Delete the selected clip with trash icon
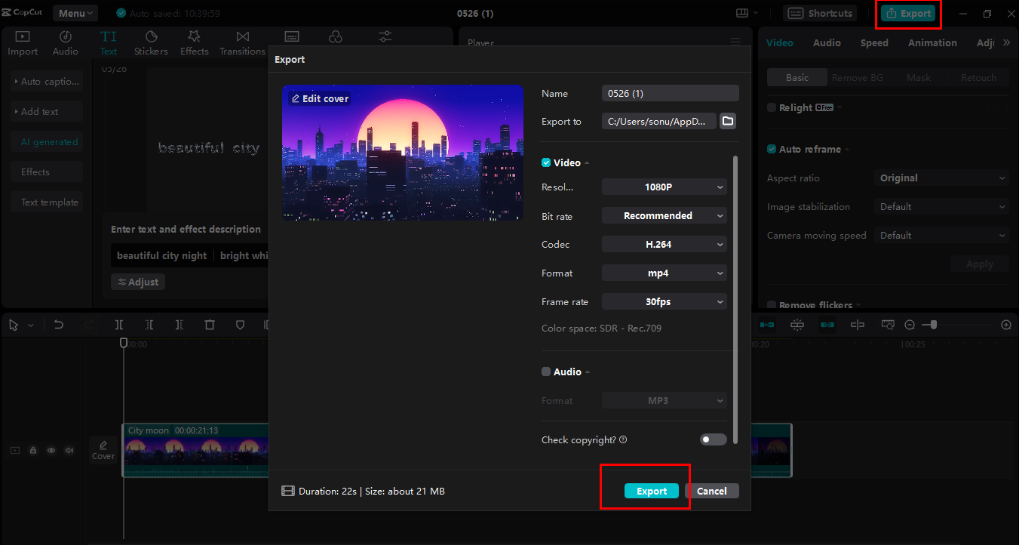 [209, 325]
